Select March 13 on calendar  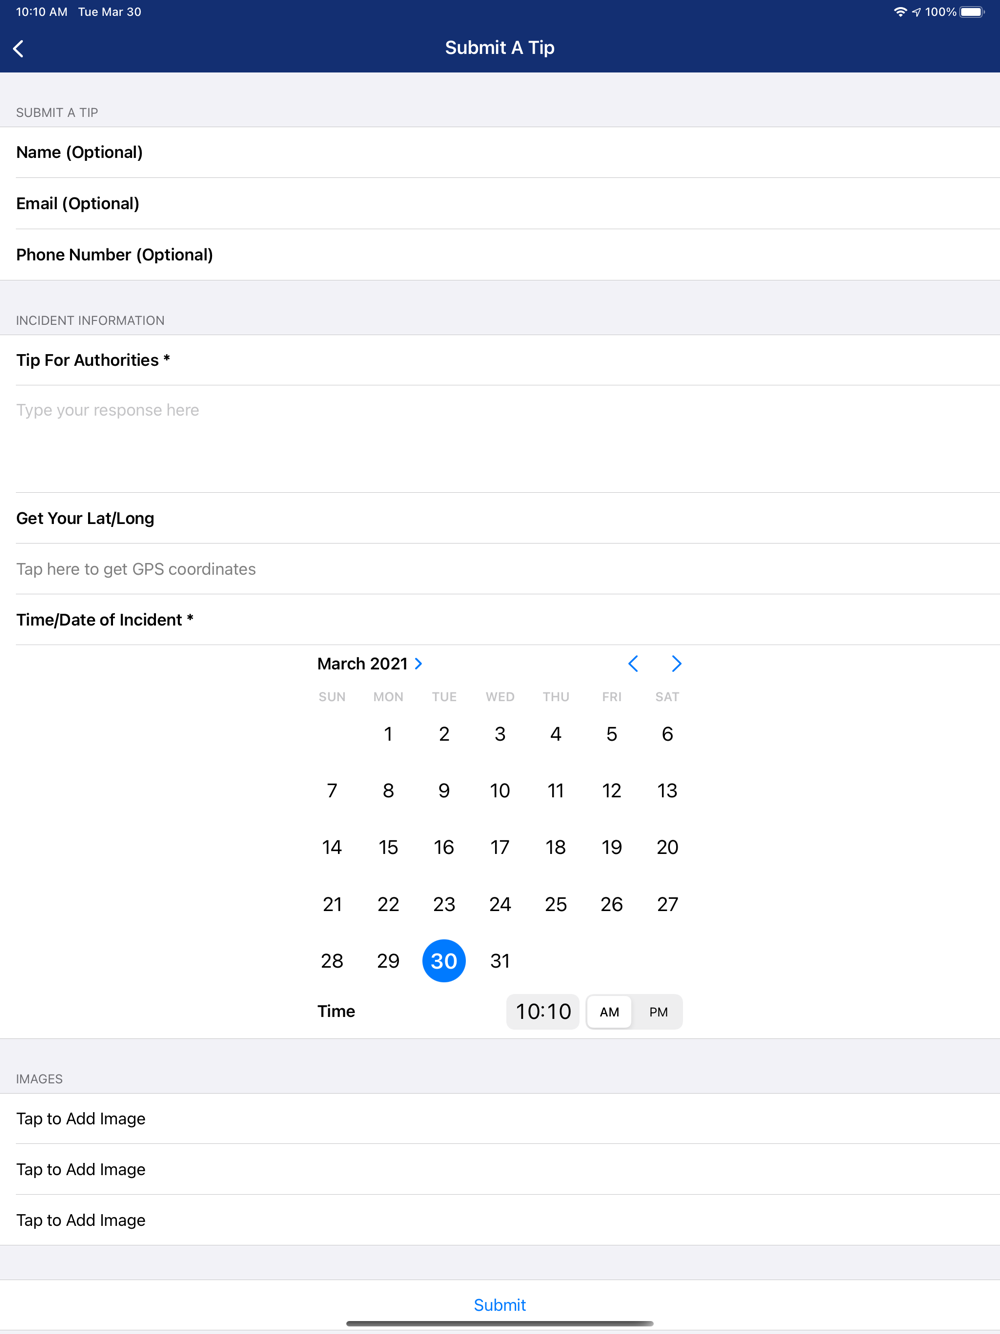(x=667, y=791)
